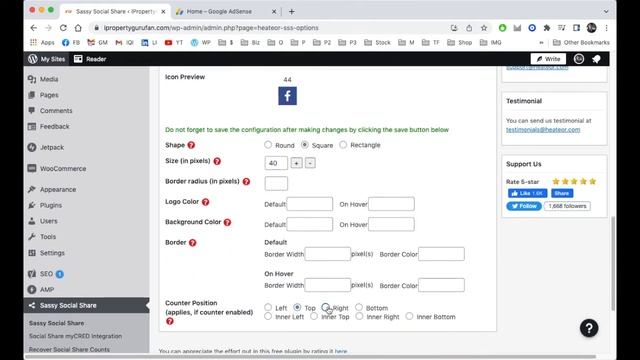
Task: Open the Biz bookmarks folder
Action: pyautogui.click(x=250, y=42)
